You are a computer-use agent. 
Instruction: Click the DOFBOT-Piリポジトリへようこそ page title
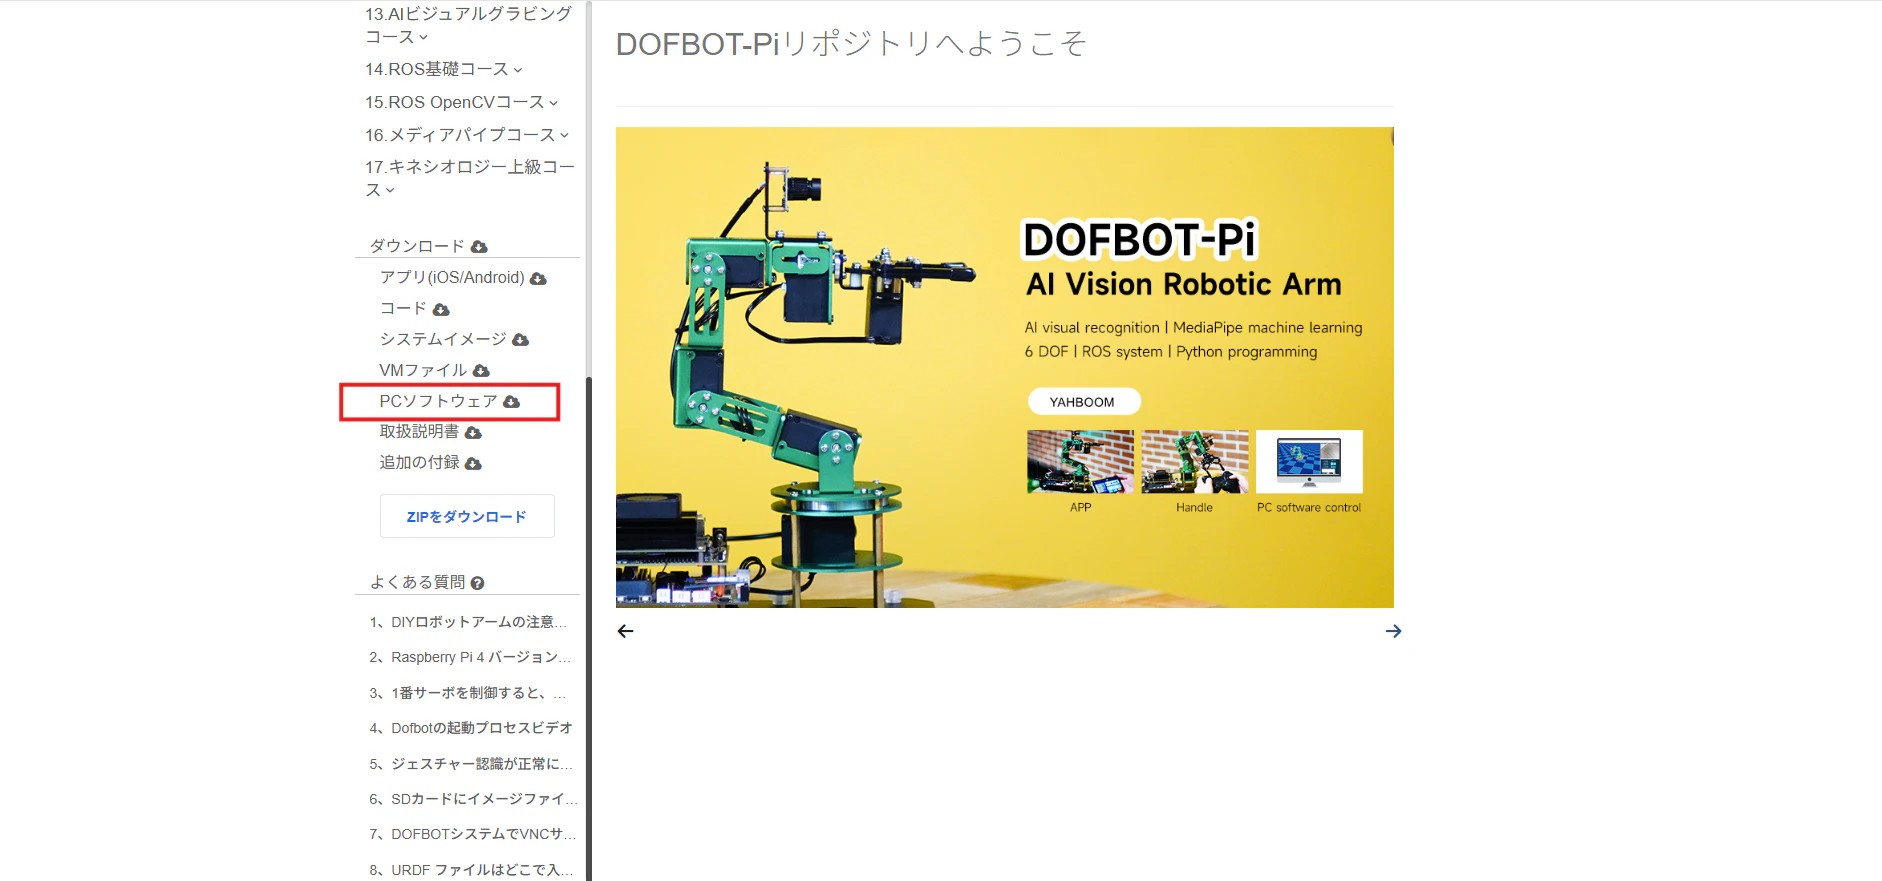point(851,44)
